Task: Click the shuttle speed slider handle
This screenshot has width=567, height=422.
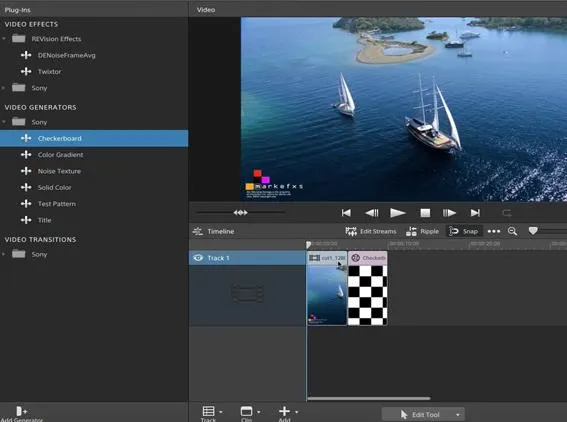Action: pos(240,213)
